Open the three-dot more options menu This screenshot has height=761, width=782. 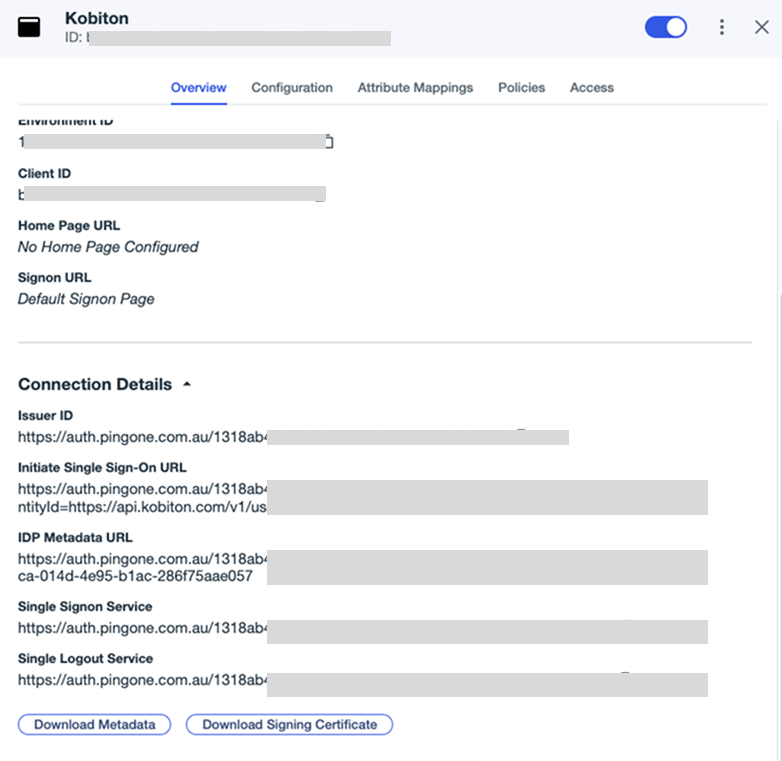722,27
